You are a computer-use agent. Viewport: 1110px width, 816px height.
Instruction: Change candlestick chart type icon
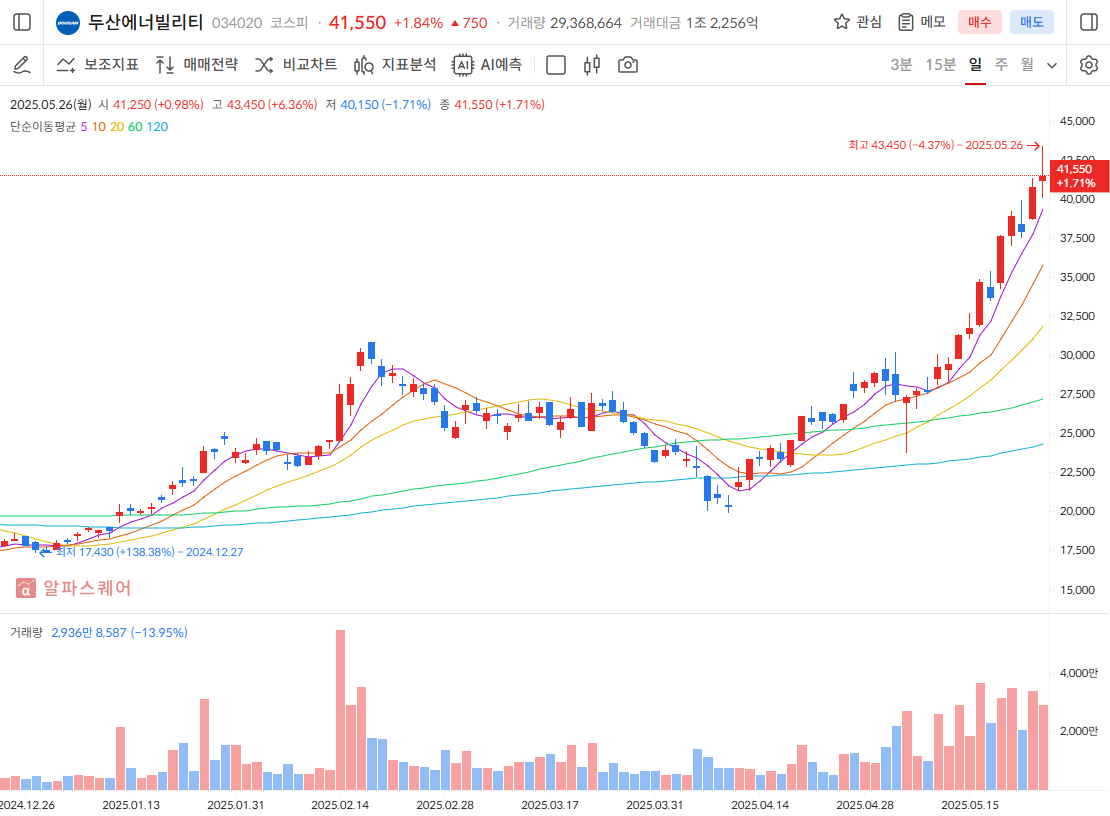coord(592,65)
